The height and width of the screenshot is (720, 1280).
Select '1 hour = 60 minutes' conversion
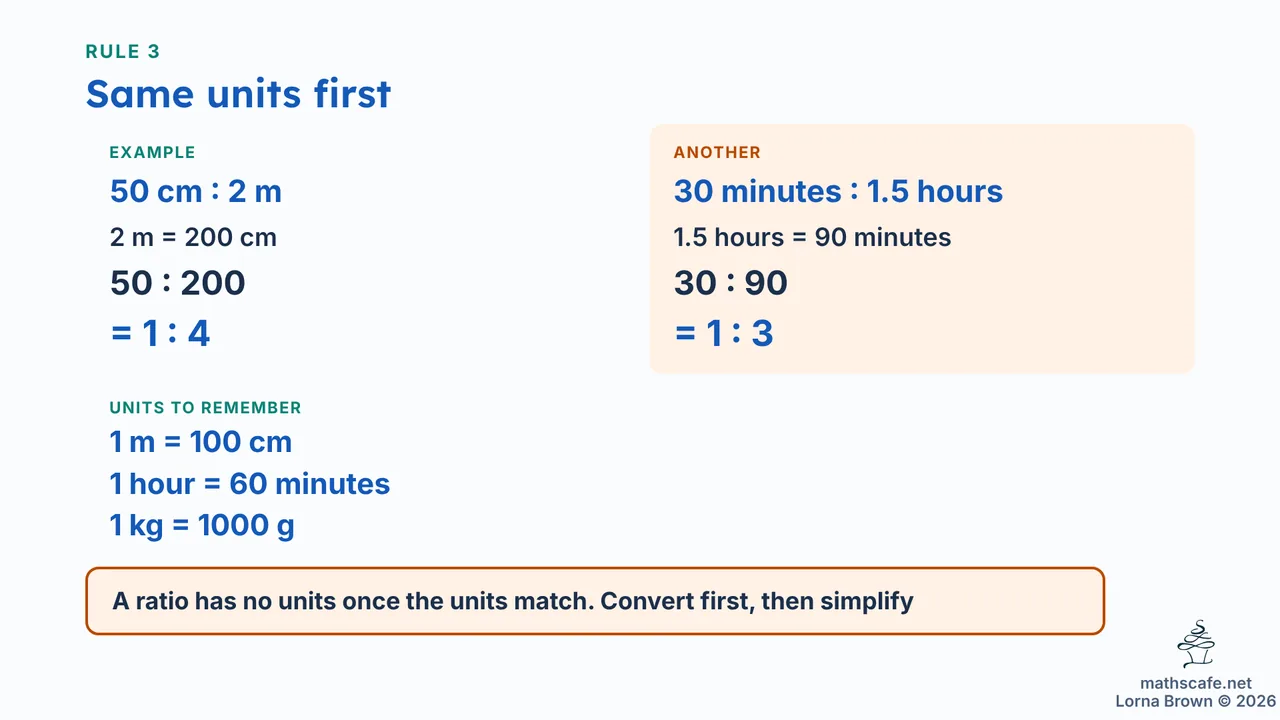pyautogui.click(x=250, y=484)
